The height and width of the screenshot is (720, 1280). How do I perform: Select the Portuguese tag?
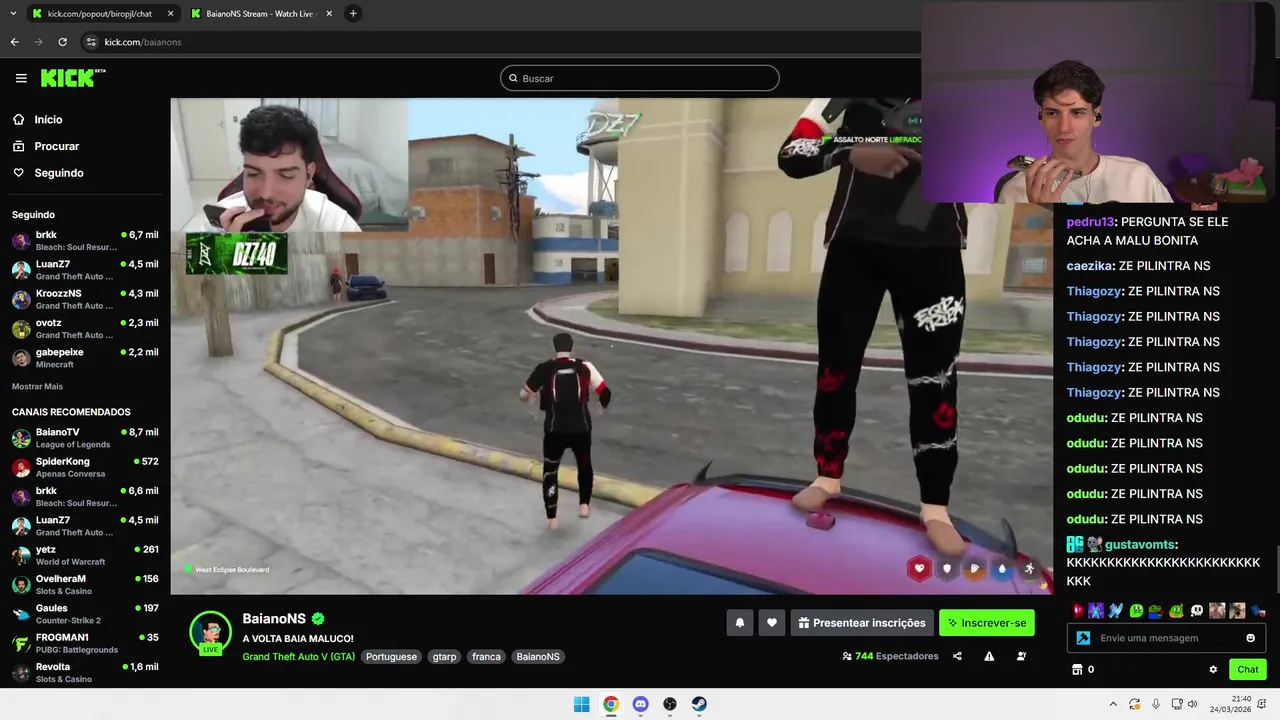tap(390, 657)
